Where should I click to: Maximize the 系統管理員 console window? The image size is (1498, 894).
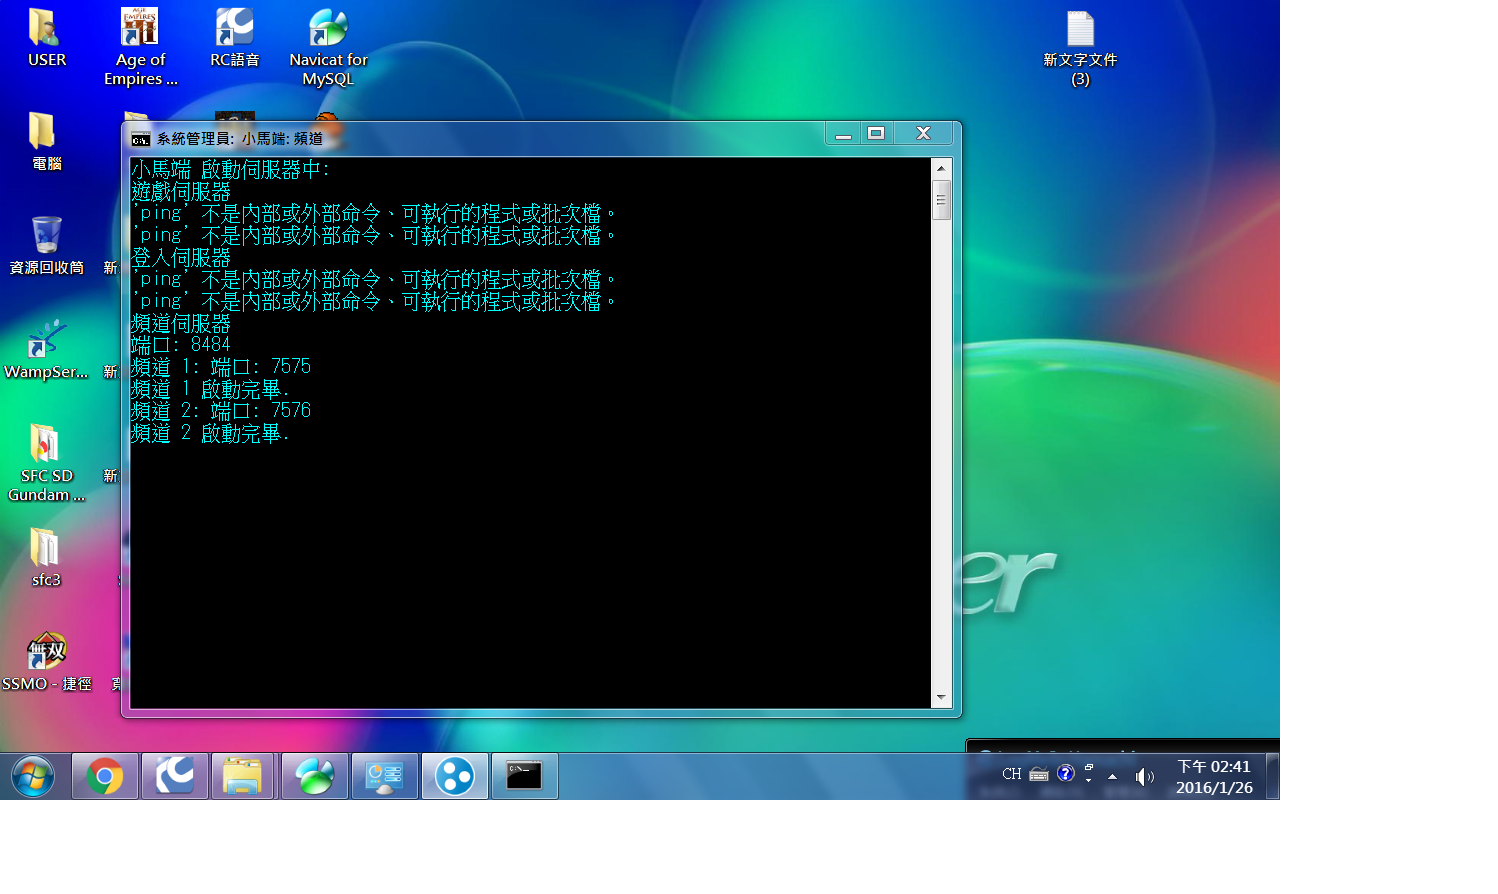click(876, 134)
